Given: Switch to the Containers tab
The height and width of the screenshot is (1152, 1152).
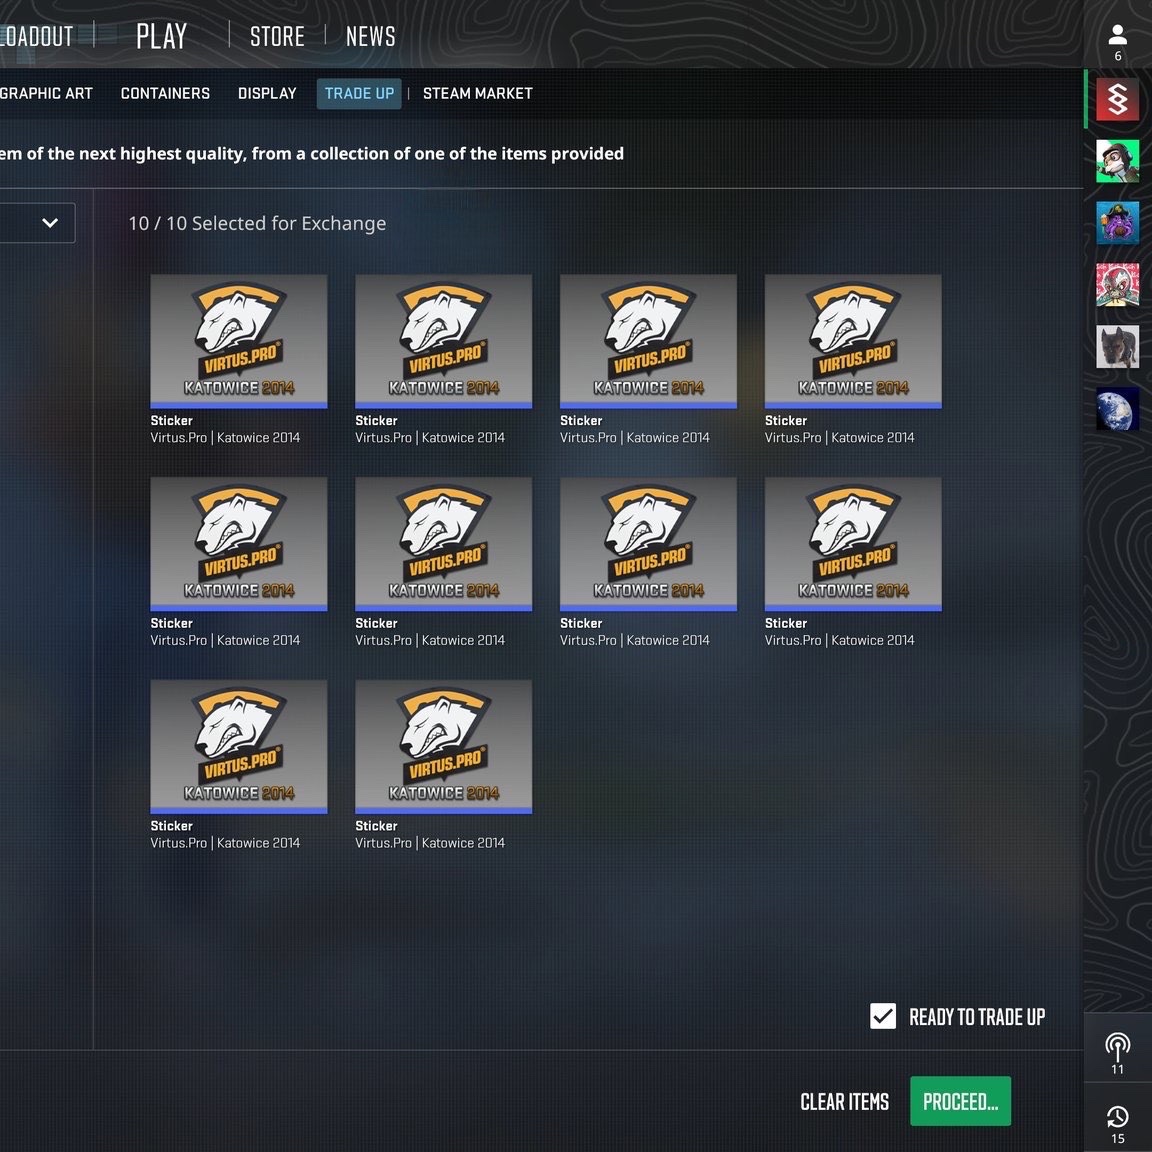Looking at the screenshot, I should [165, 93].
